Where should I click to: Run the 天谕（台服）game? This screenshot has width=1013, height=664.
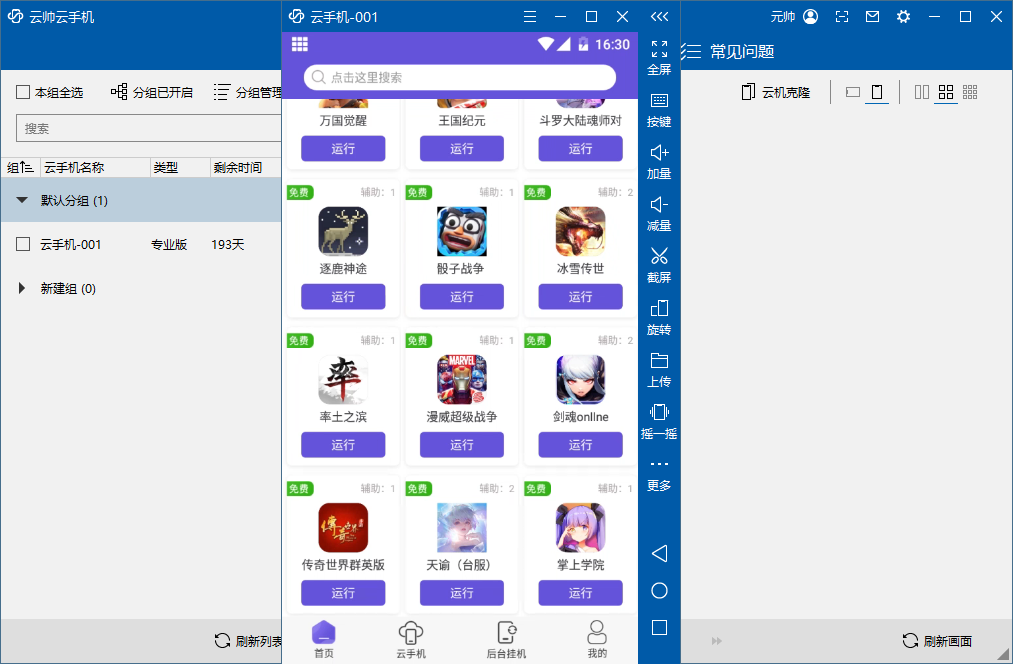[462, 592]
